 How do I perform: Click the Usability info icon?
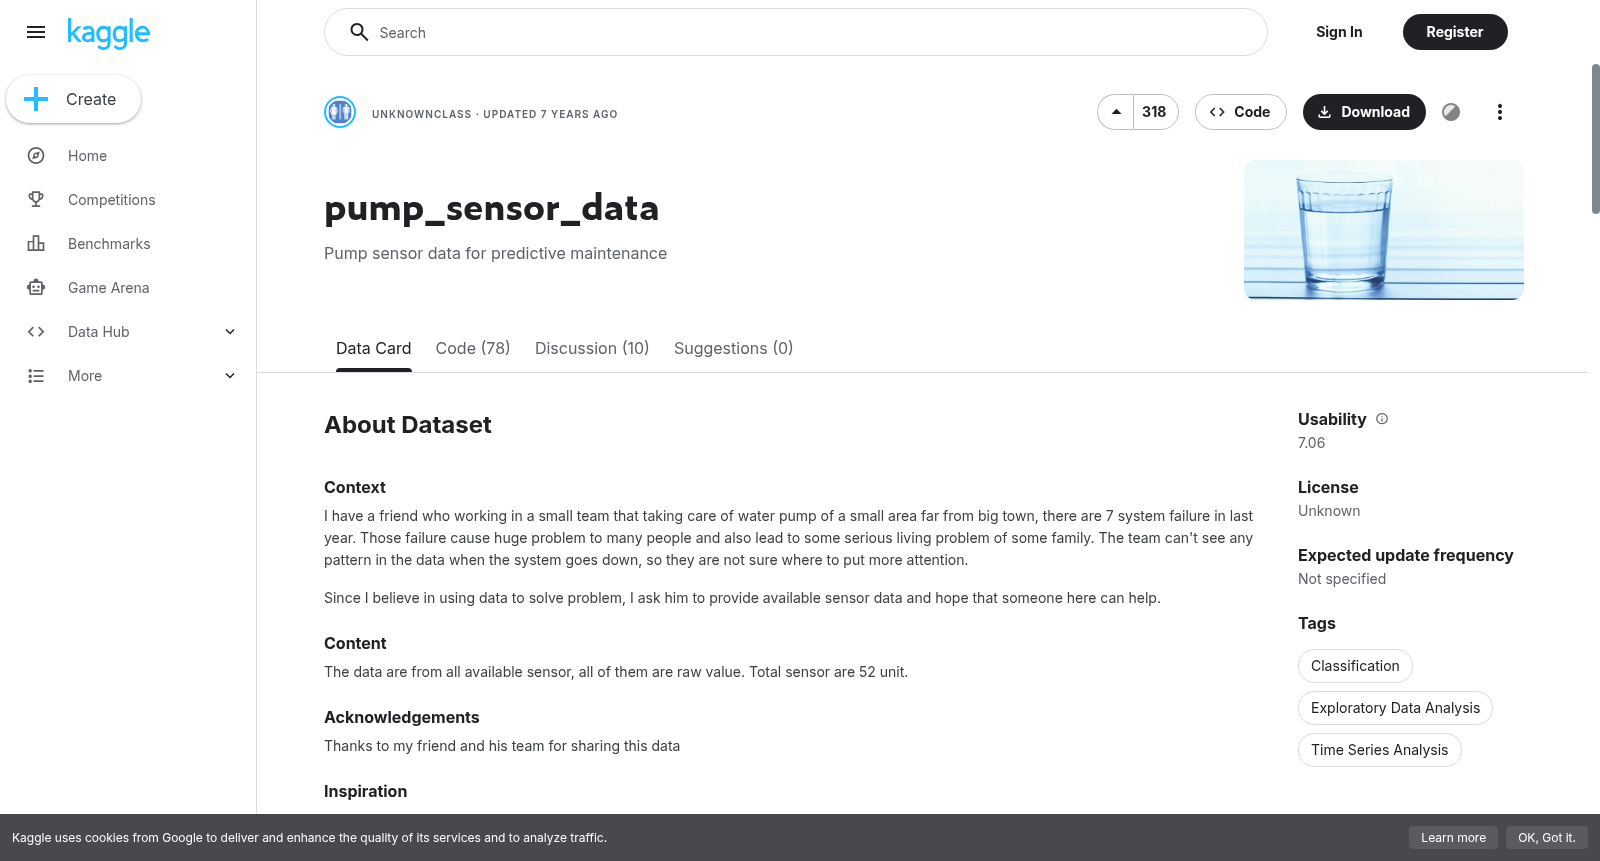point(1382,419)
